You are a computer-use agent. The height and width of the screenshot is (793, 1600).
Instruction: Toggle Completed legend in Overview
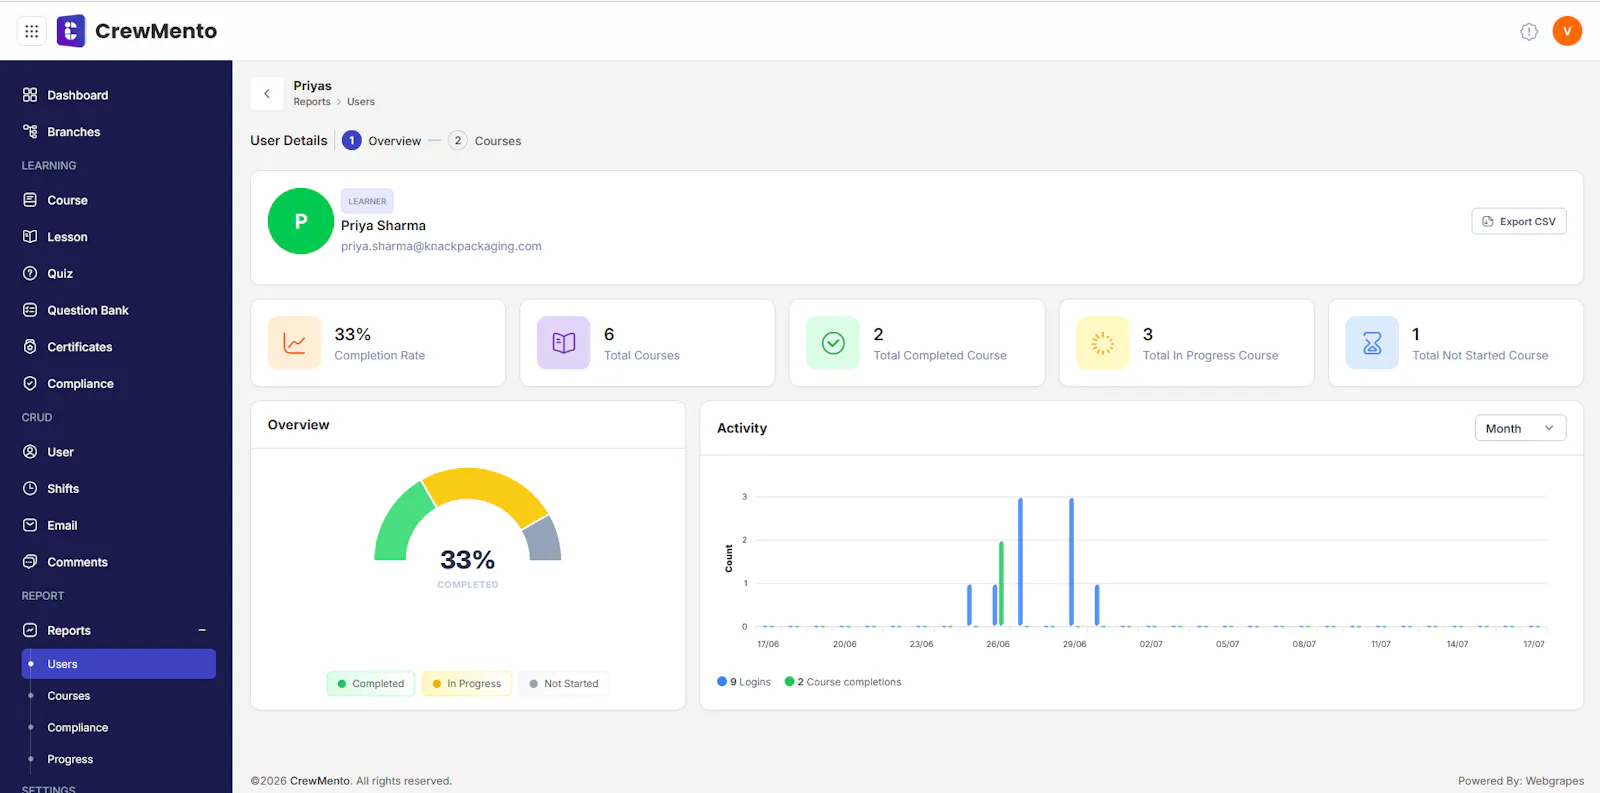pos(370,684)
